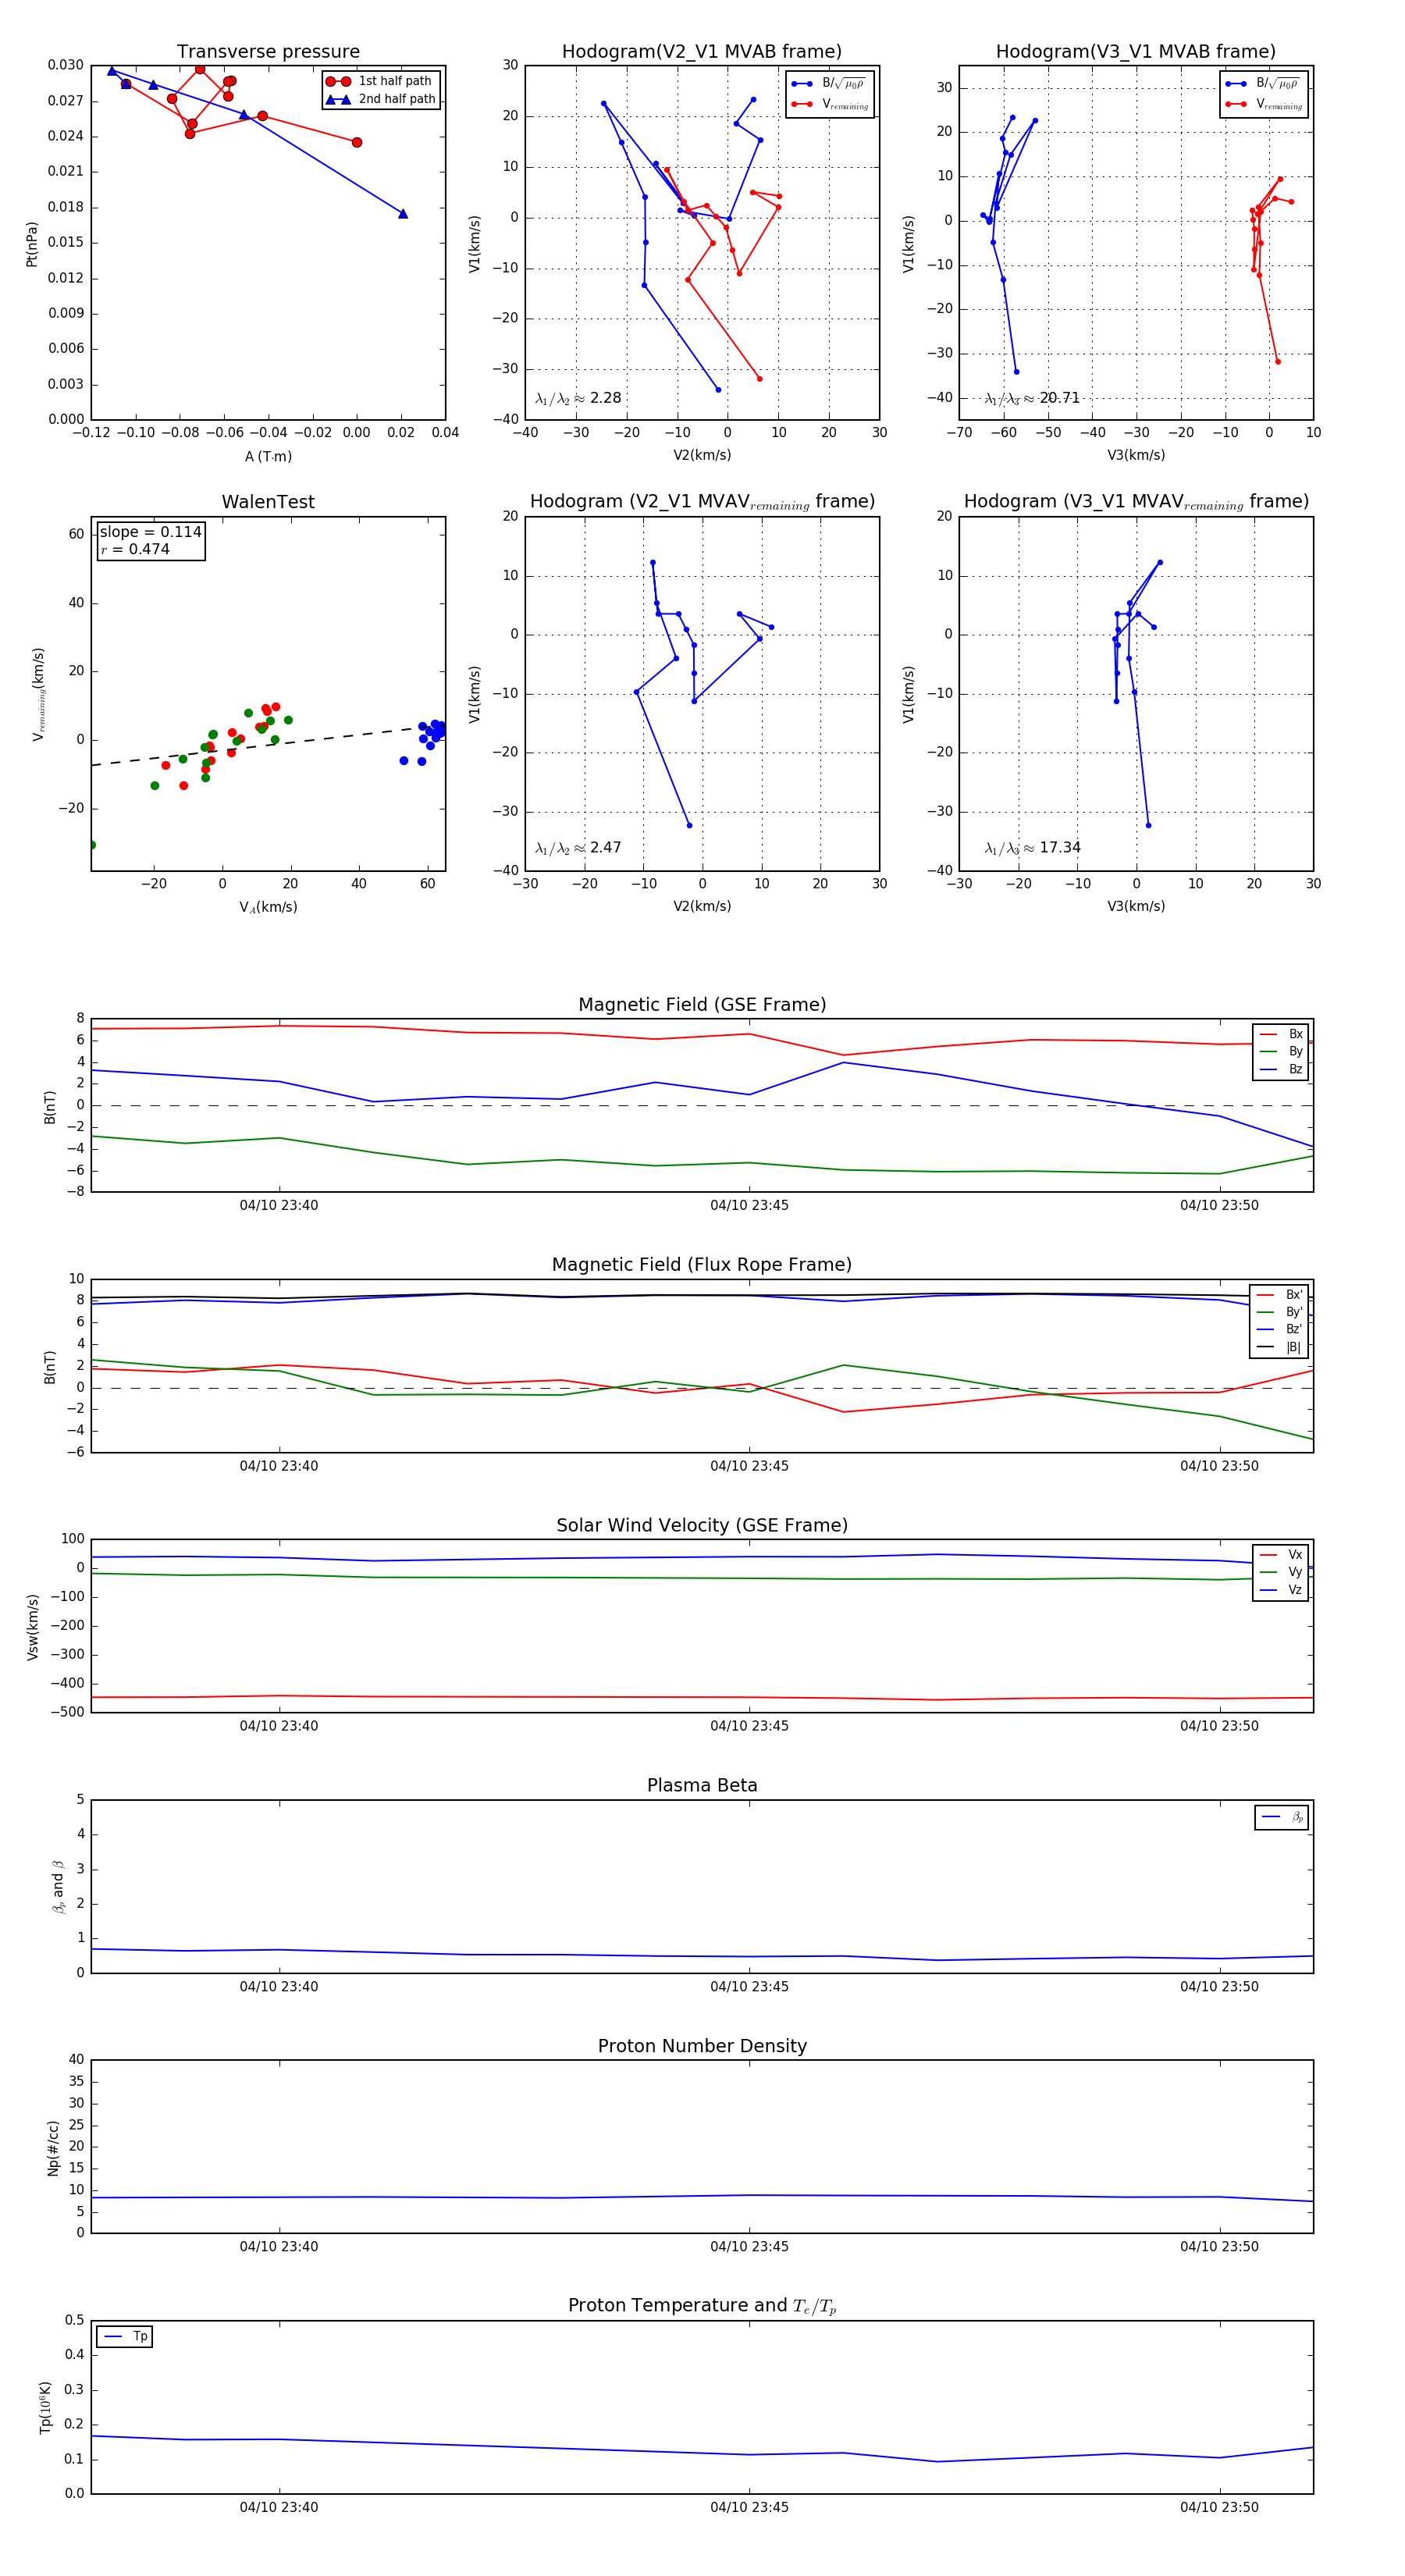Click the 'Proton Temperature and Te/Tp' title
The width and height of the screenshot is (1405, 2576).
click(x=702, y=2306)
